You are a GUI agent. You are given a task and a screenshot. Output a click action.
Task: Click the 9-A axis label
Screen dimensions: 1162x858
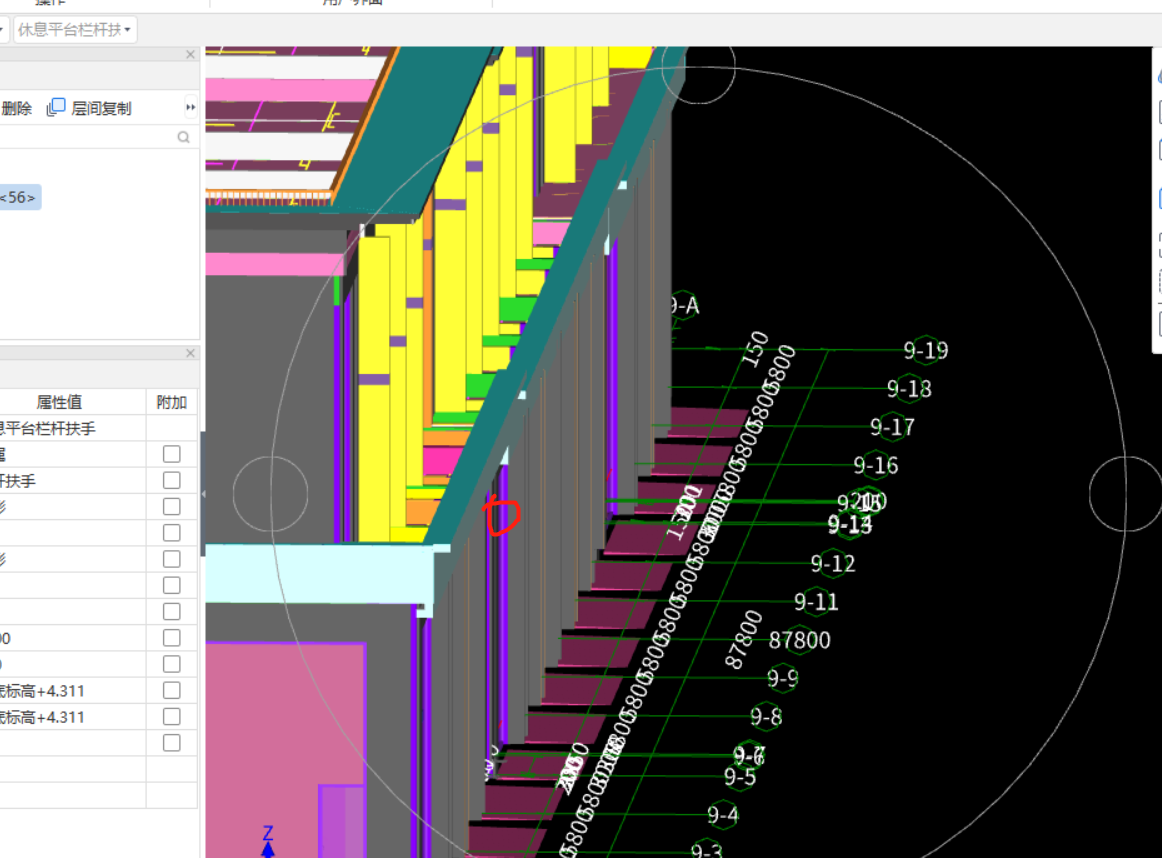click(x=685, y=306)
